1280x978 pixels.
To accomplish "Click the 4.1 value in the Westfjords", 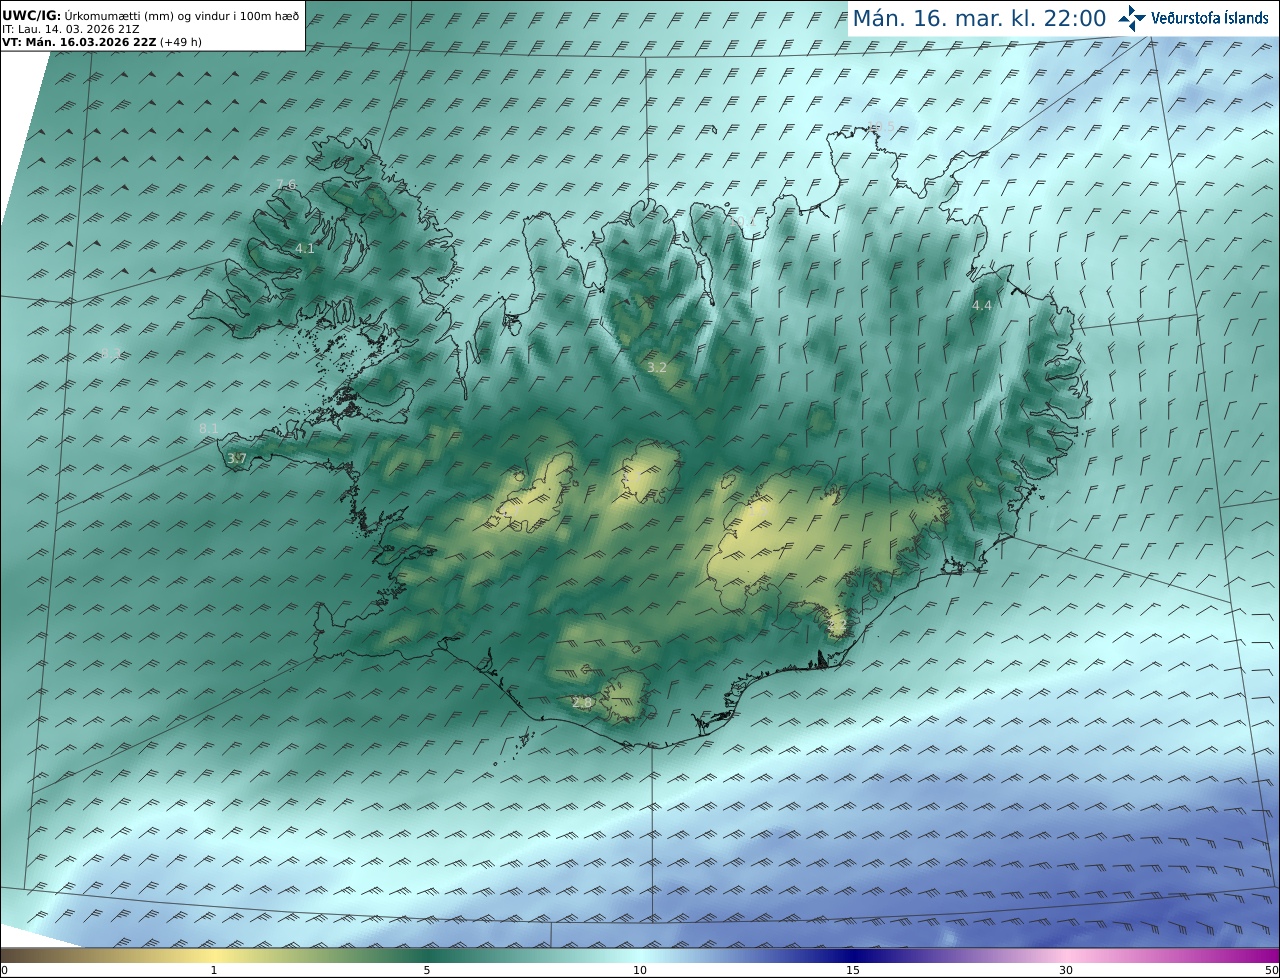I will (x=305, y=248).
